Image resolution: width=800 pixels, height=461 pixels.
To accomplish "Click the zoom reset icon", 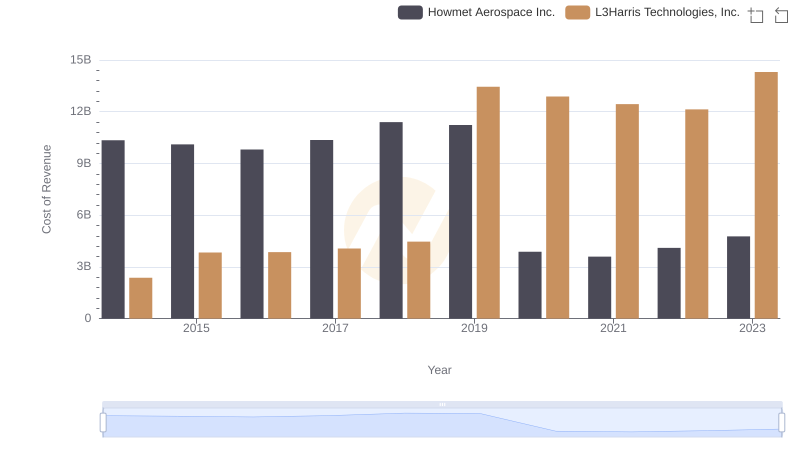I will [x=781, y=15].
